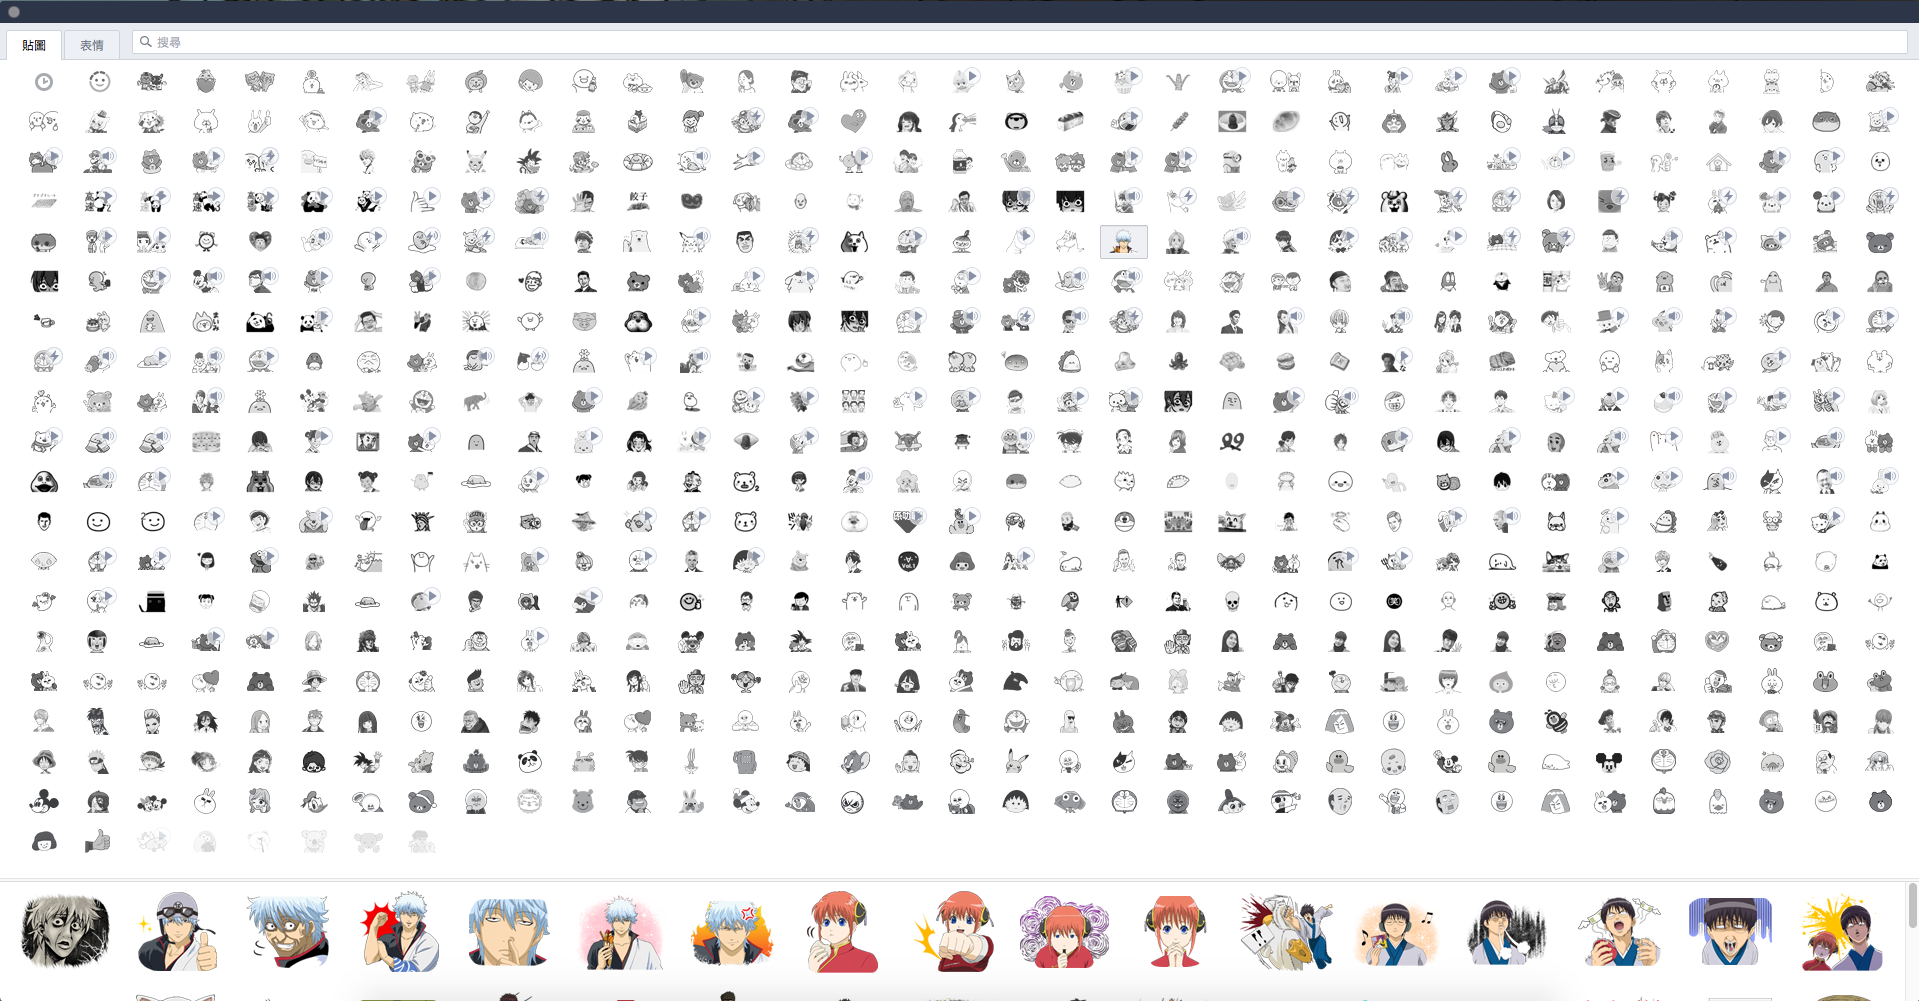The height and width of the screenshot is (1001, 1919).
Task: Switch to the 貼圖 tab
Action: [x=34, y=45]
